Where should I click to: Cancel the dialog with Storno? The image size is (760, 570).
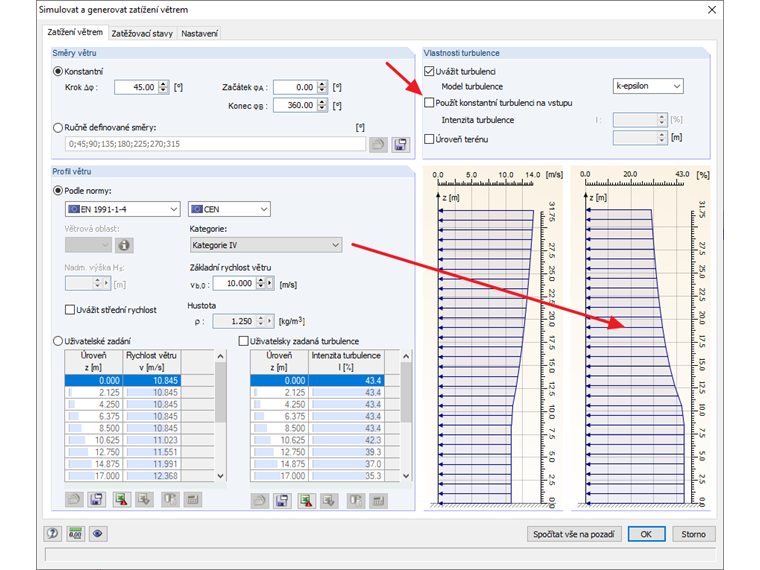click(x=694, y=534)
